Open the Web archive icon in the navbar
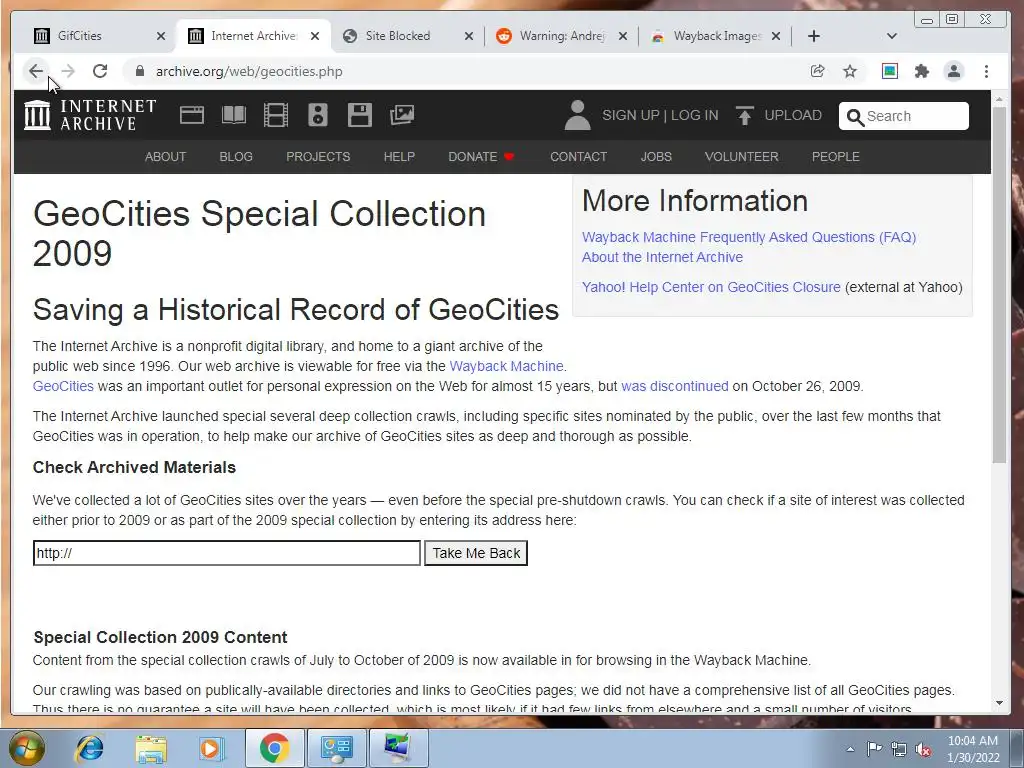The image size is (1024, 768). click(x=192, y=115)
